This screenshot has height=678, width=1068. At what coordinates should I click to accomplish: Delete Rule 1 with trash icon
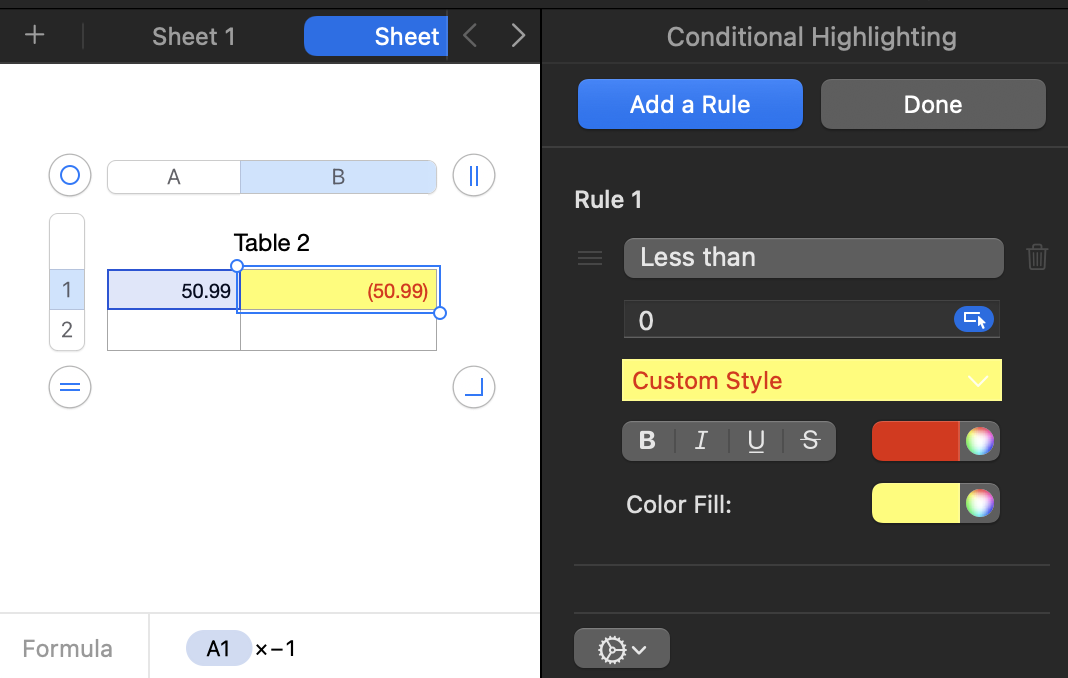(1037, 258)
